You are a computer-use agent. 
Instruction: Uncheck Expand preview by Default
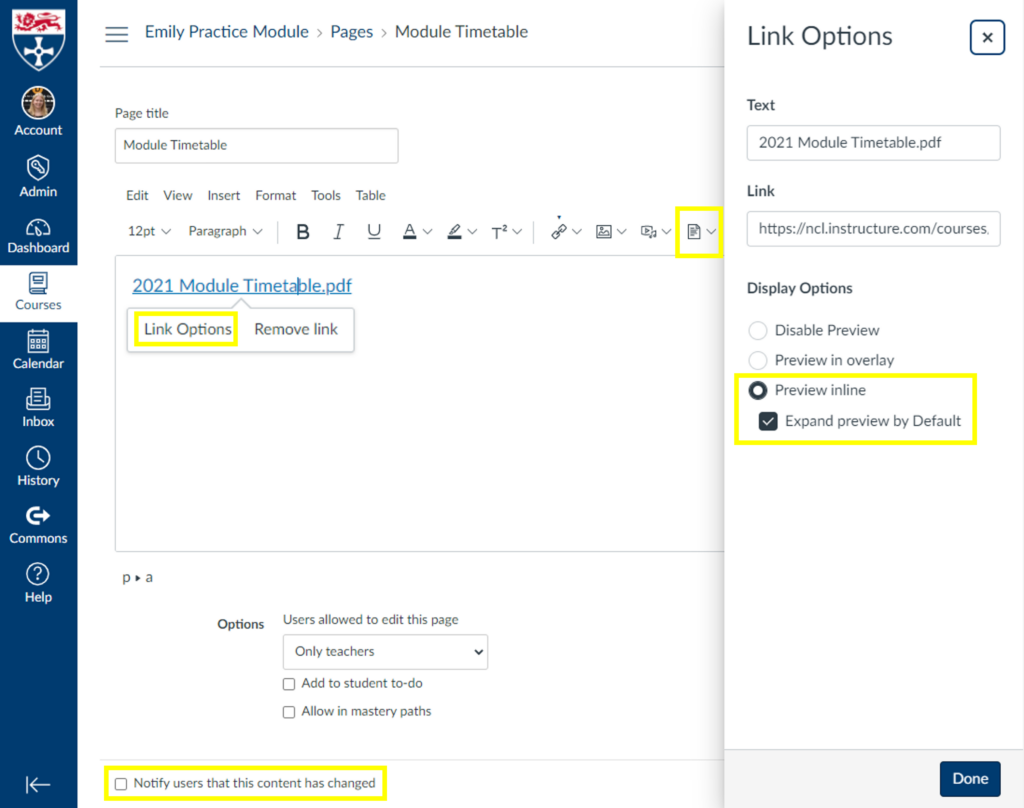click(x=768, y=421)
